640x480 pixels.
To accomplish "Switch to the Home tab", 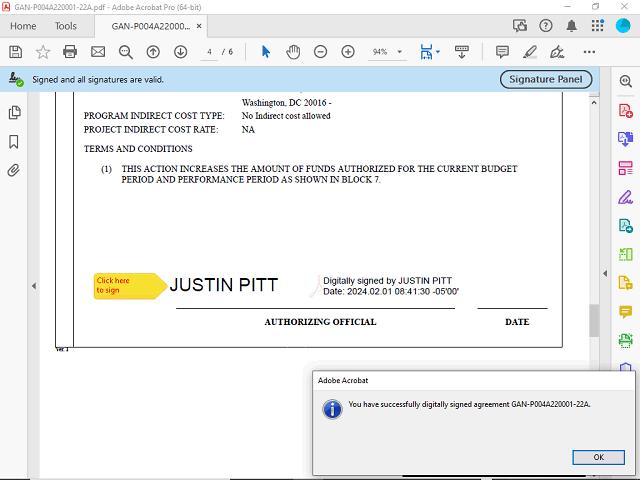I will point(23,26).
